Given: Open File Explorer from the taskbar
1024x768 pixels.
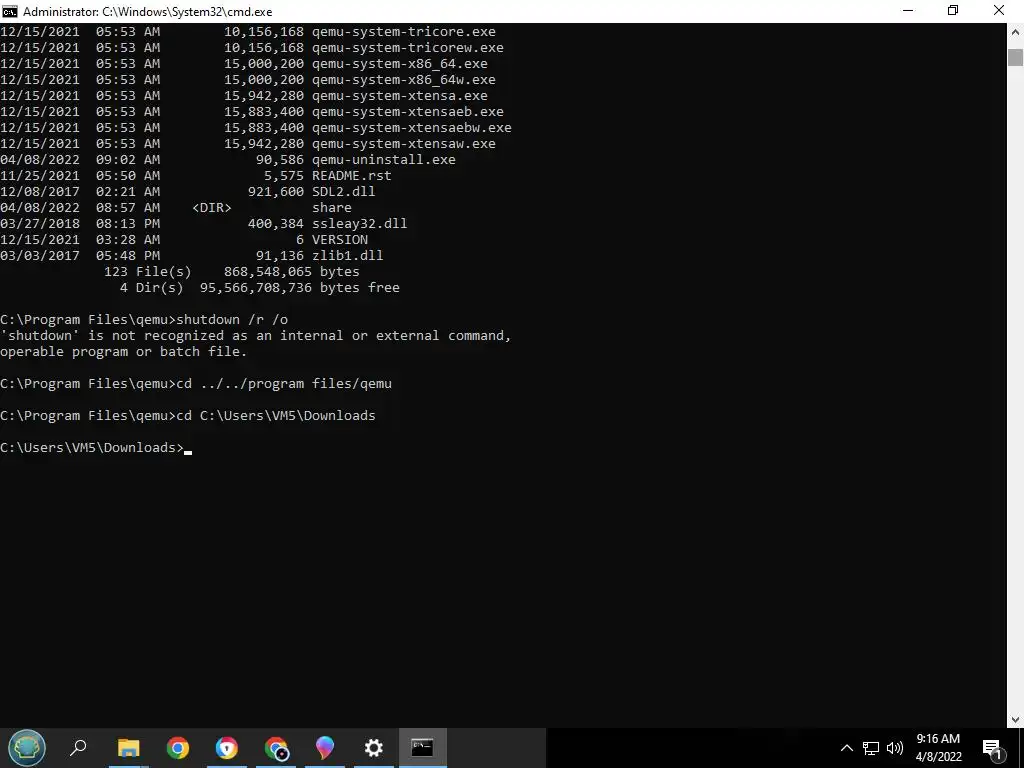Looking at the screenshot, I should tap(128, 748).
